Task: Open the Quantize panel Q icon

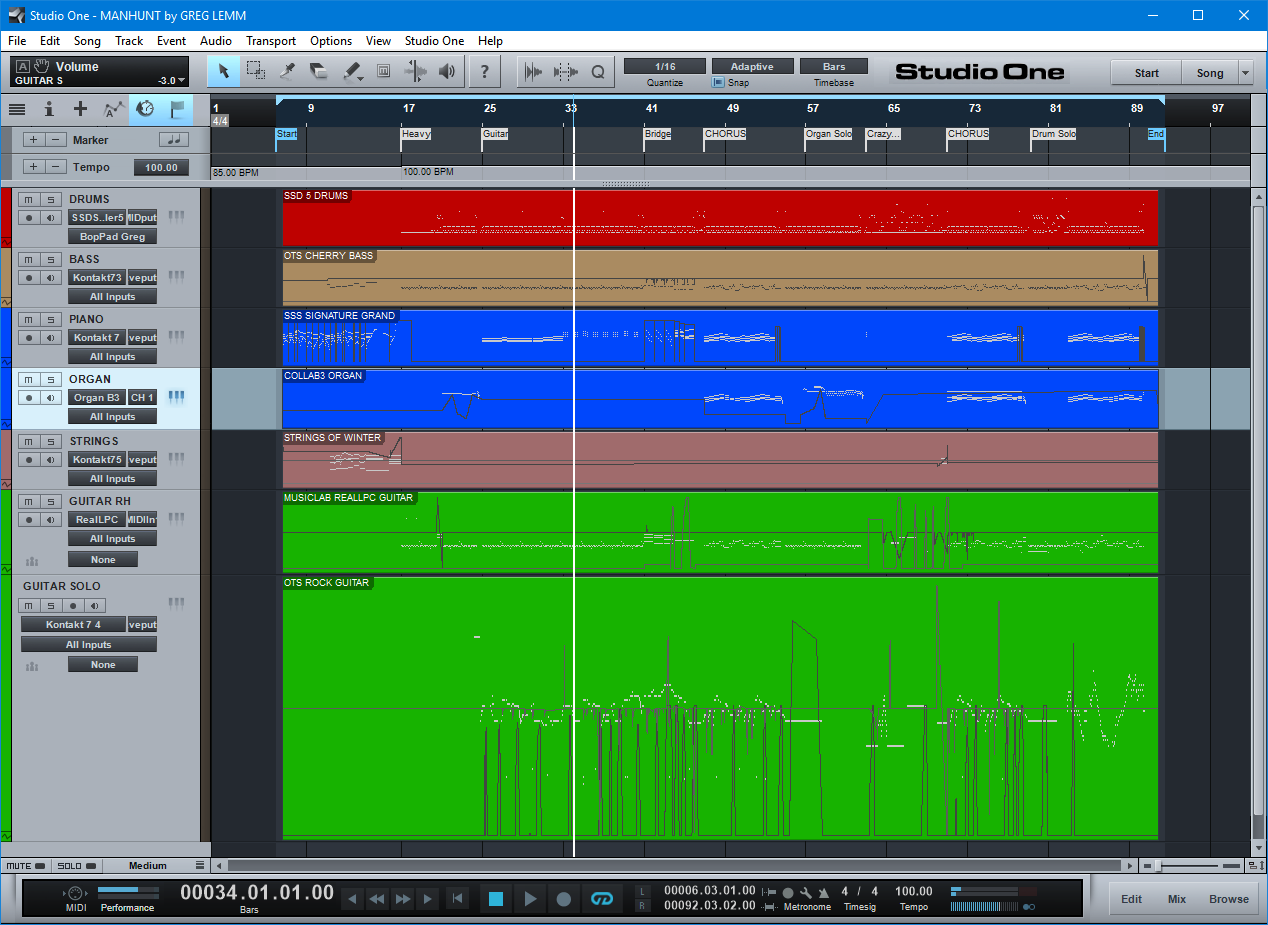Action: (x=598, y=71)
